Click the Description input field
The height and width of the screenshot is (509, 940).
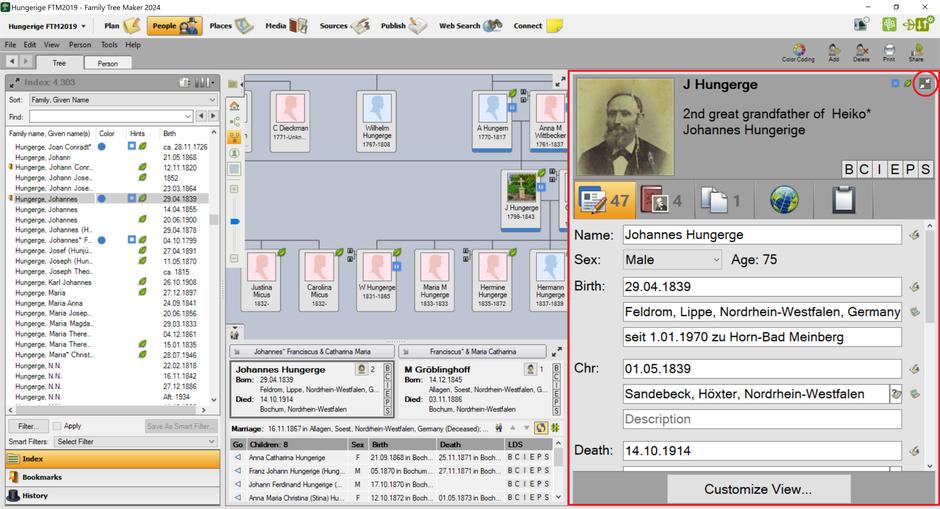[762, 419]
